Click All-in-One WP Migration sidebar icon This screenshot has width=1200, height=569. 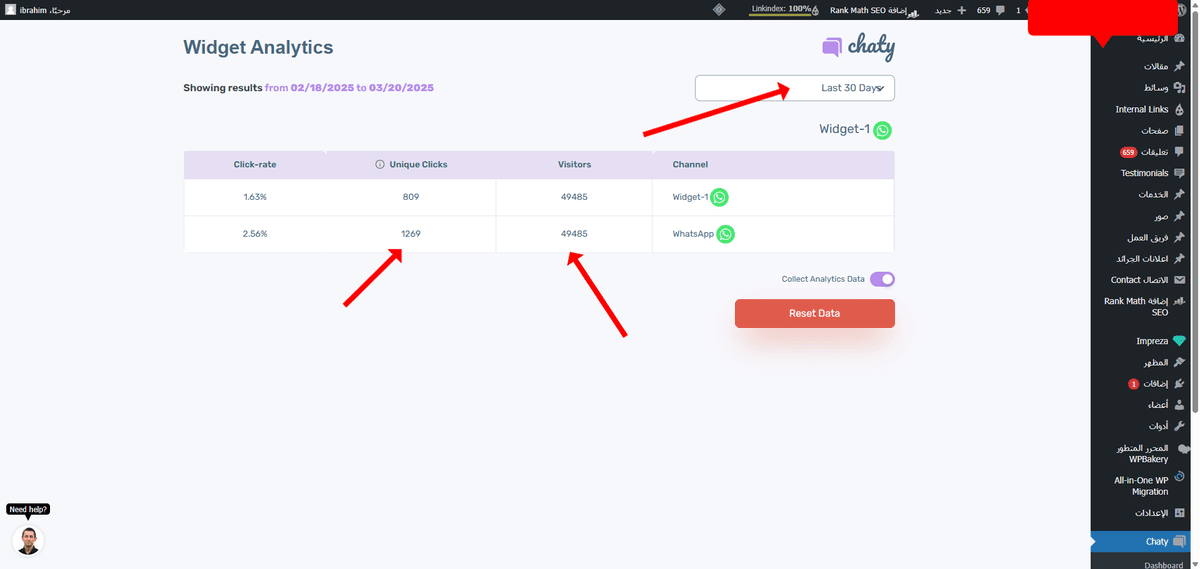click(x=1180, y=477)
